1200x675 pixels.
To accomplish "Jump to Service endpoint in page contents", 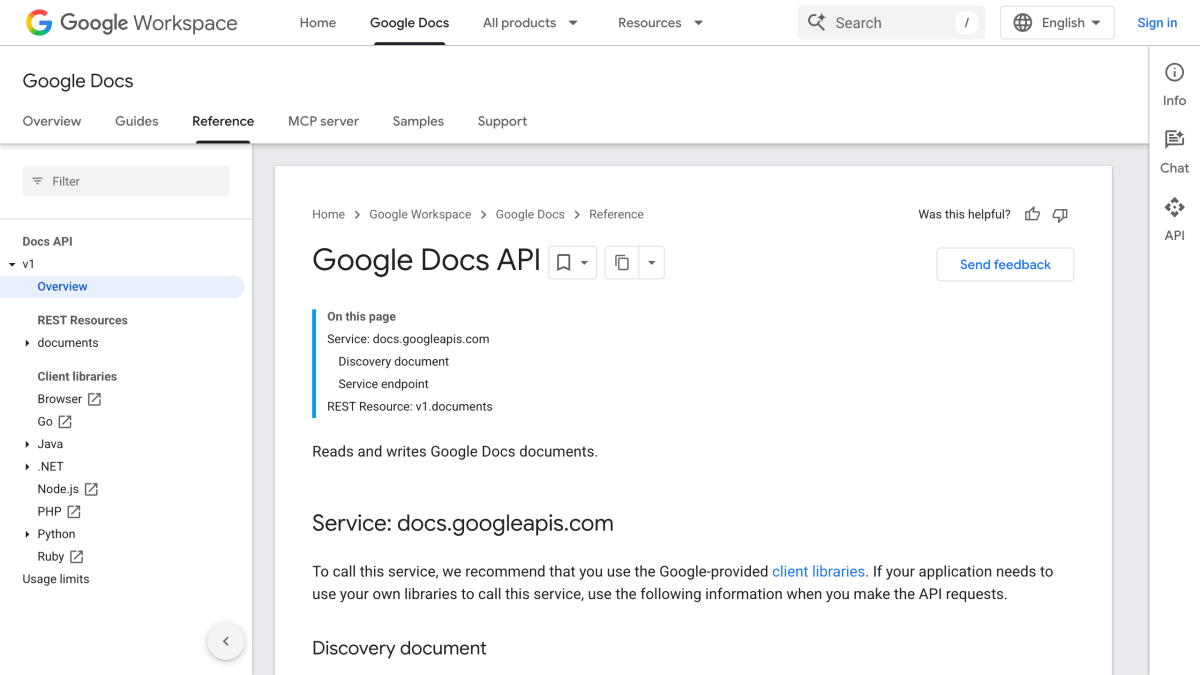I will (383, 384).
